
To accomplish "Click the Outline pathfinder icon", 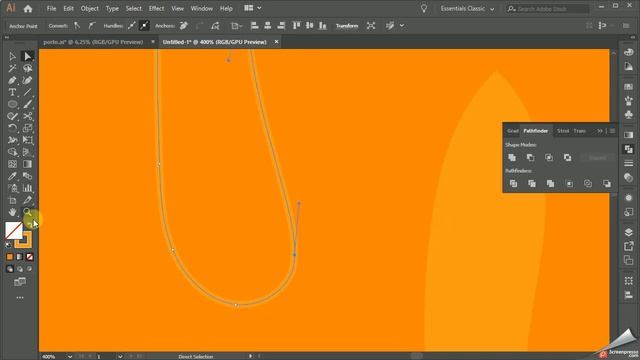I will tap(588, 184).
